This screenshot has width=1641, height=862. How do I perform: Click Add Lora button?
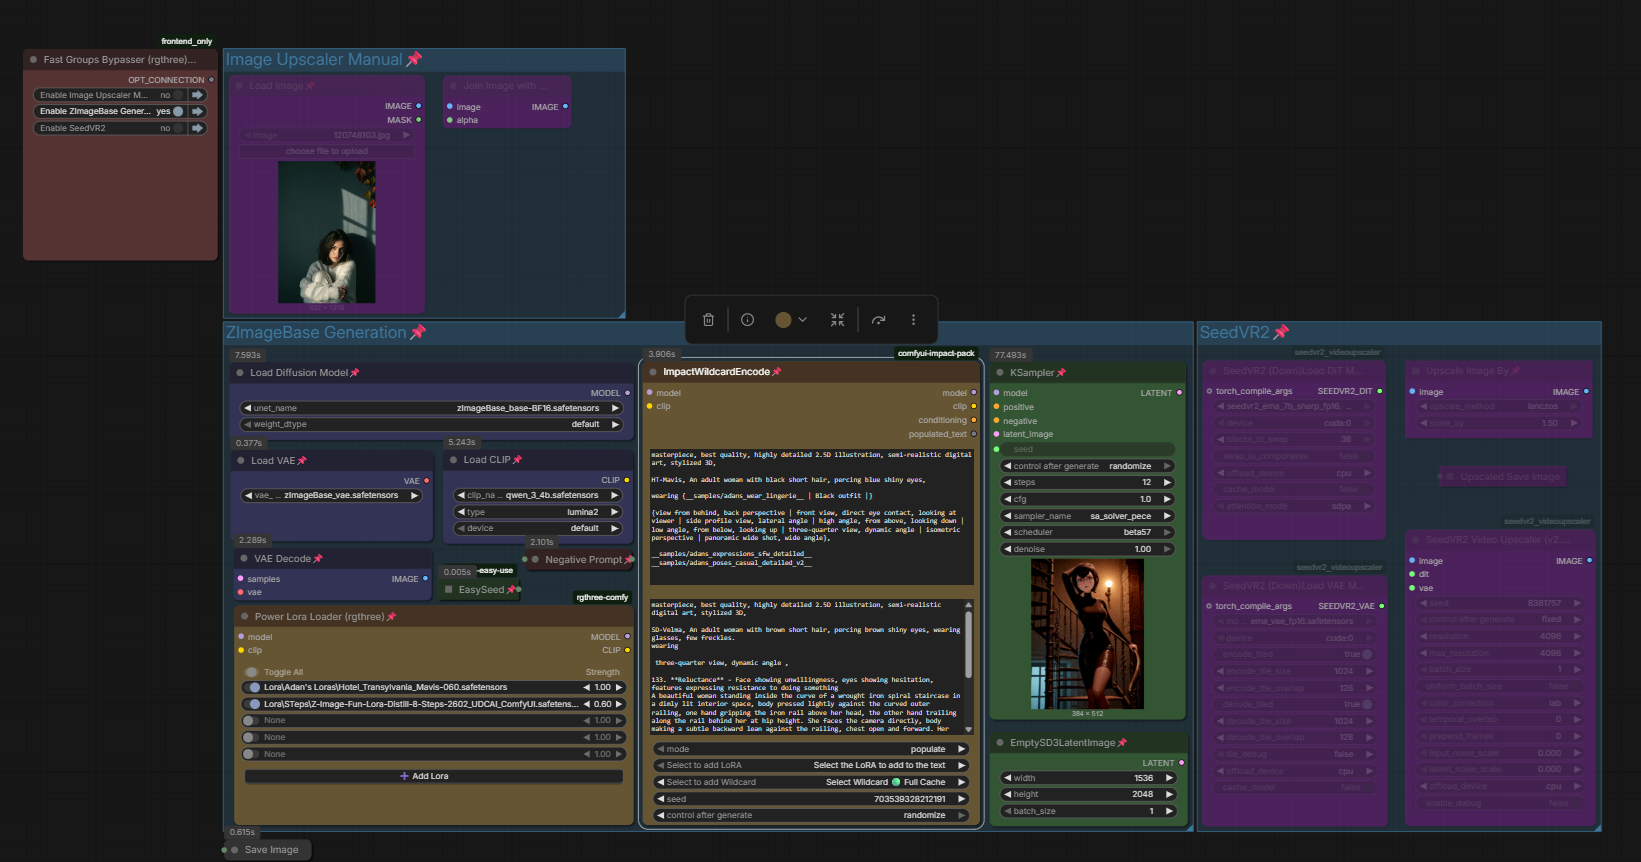432,776
